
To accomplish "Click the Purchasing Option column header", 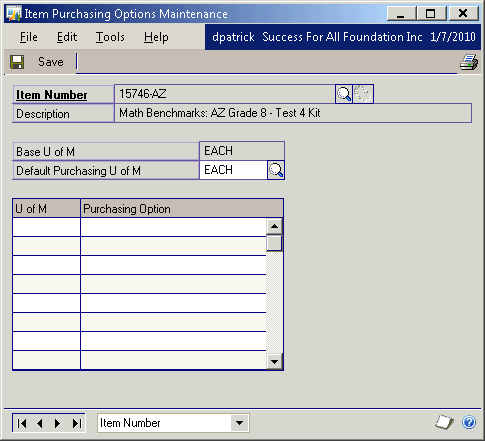I will click(x=182, y=209).
